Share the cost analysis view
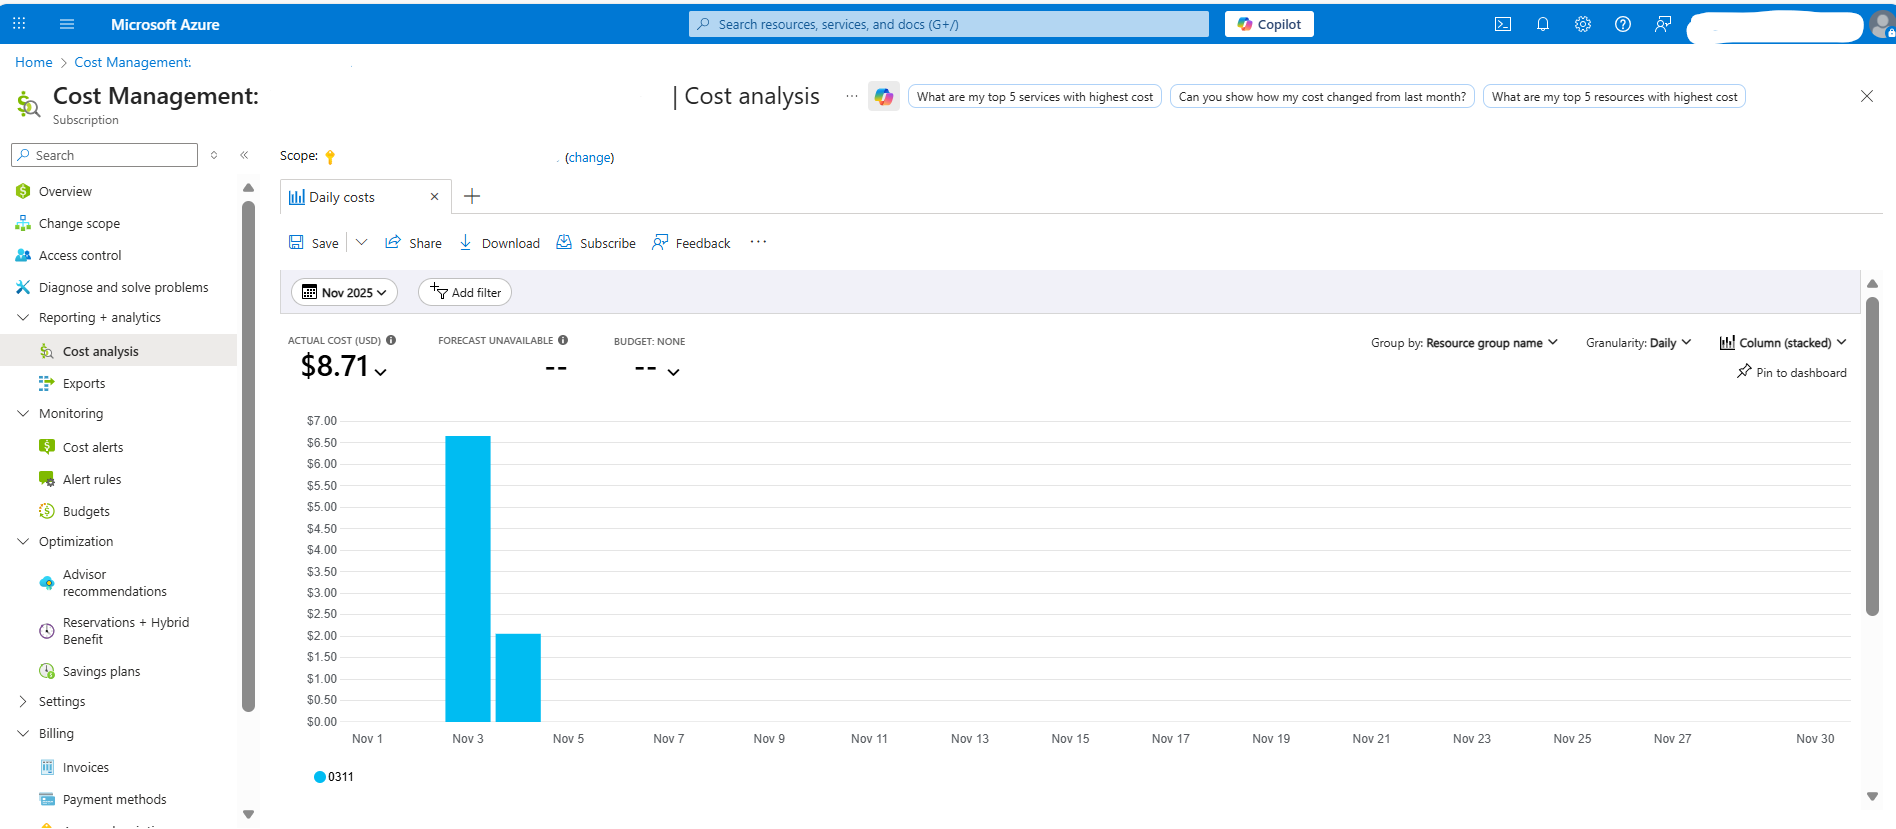The image size is (1896, 829). click(413, 243)
